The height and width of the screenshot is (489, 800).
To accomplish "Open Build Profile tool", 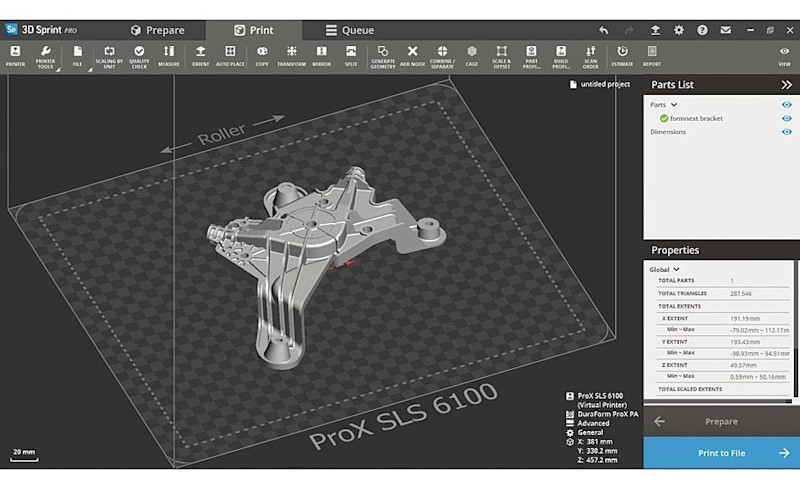I will click(x=561, y=56).
